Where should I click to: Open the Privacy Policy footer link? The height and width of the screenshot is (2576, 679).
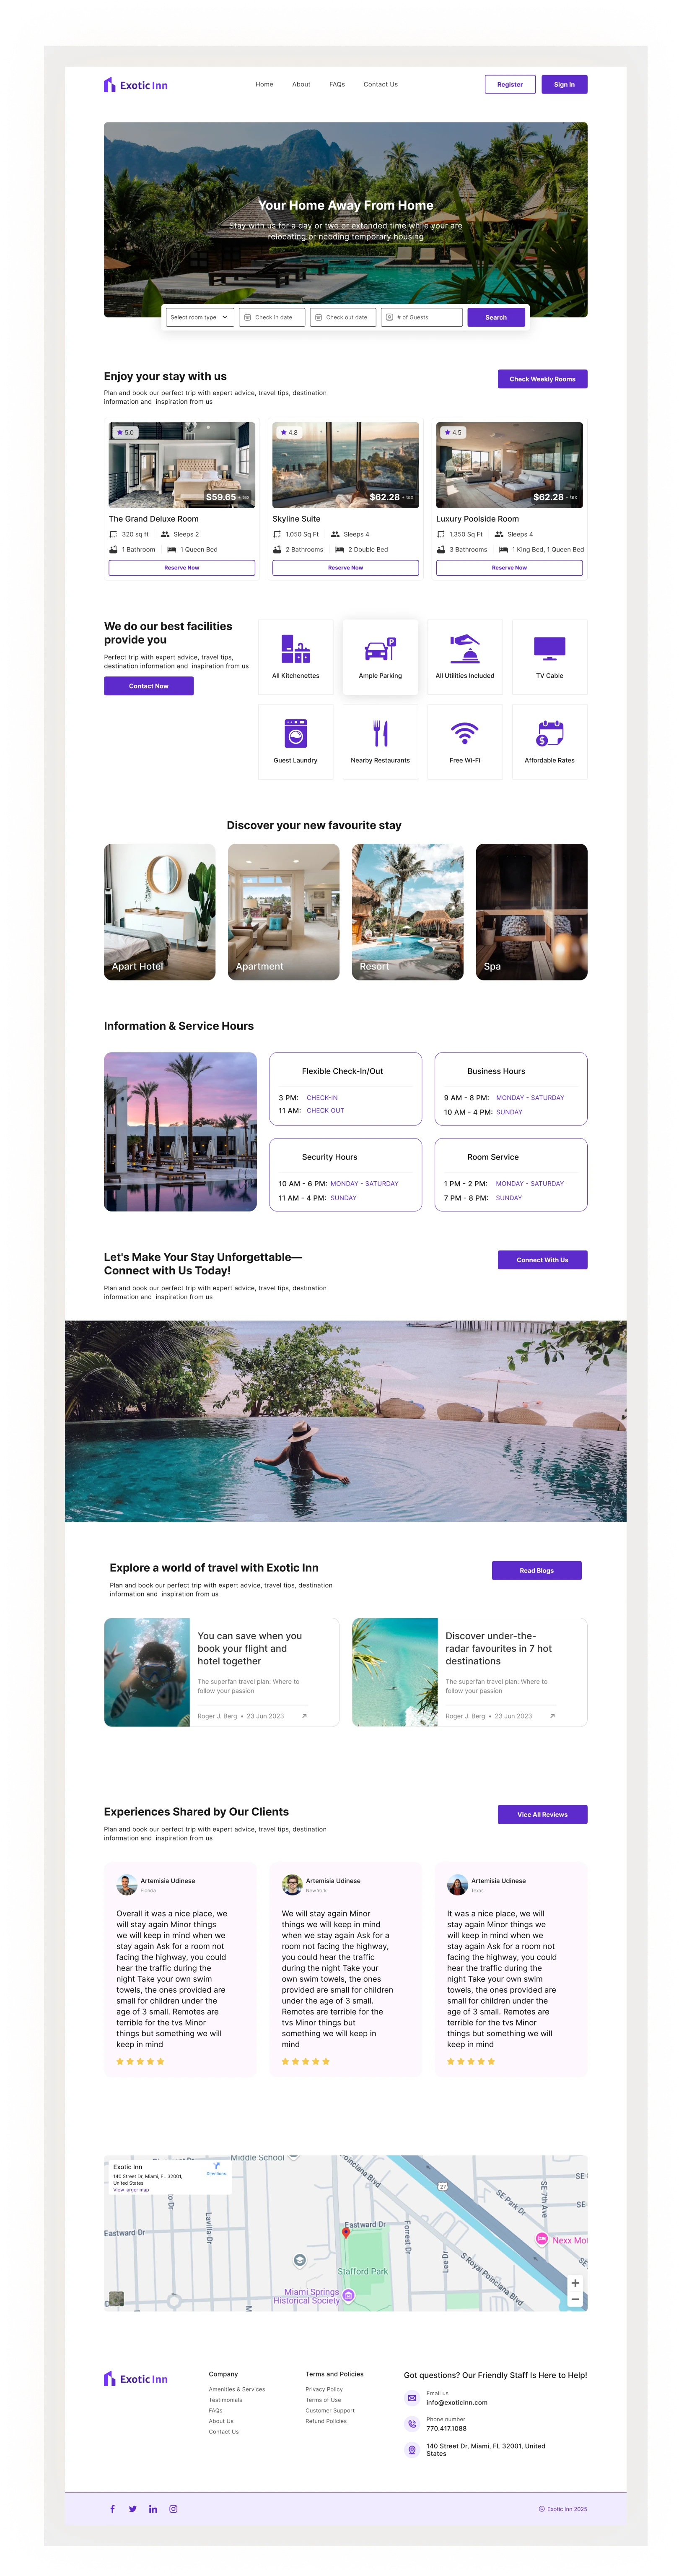[324, 2389]
